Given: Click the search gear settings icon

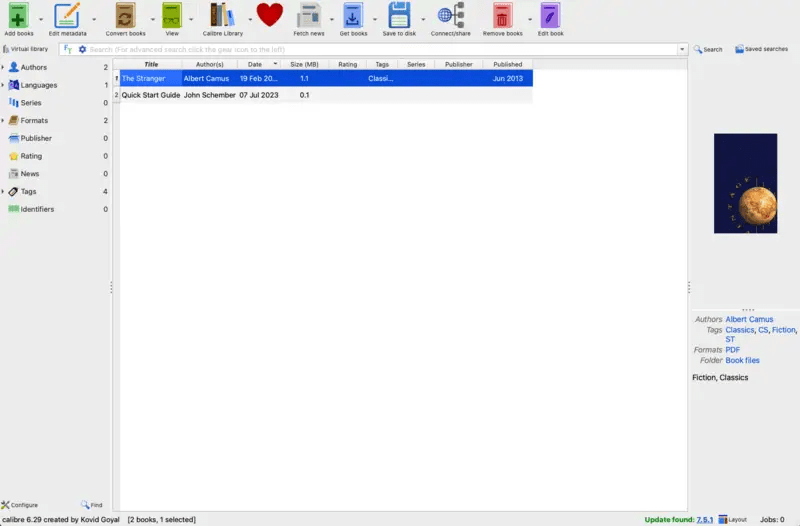Looking at the screenshot, I should 82,49.
